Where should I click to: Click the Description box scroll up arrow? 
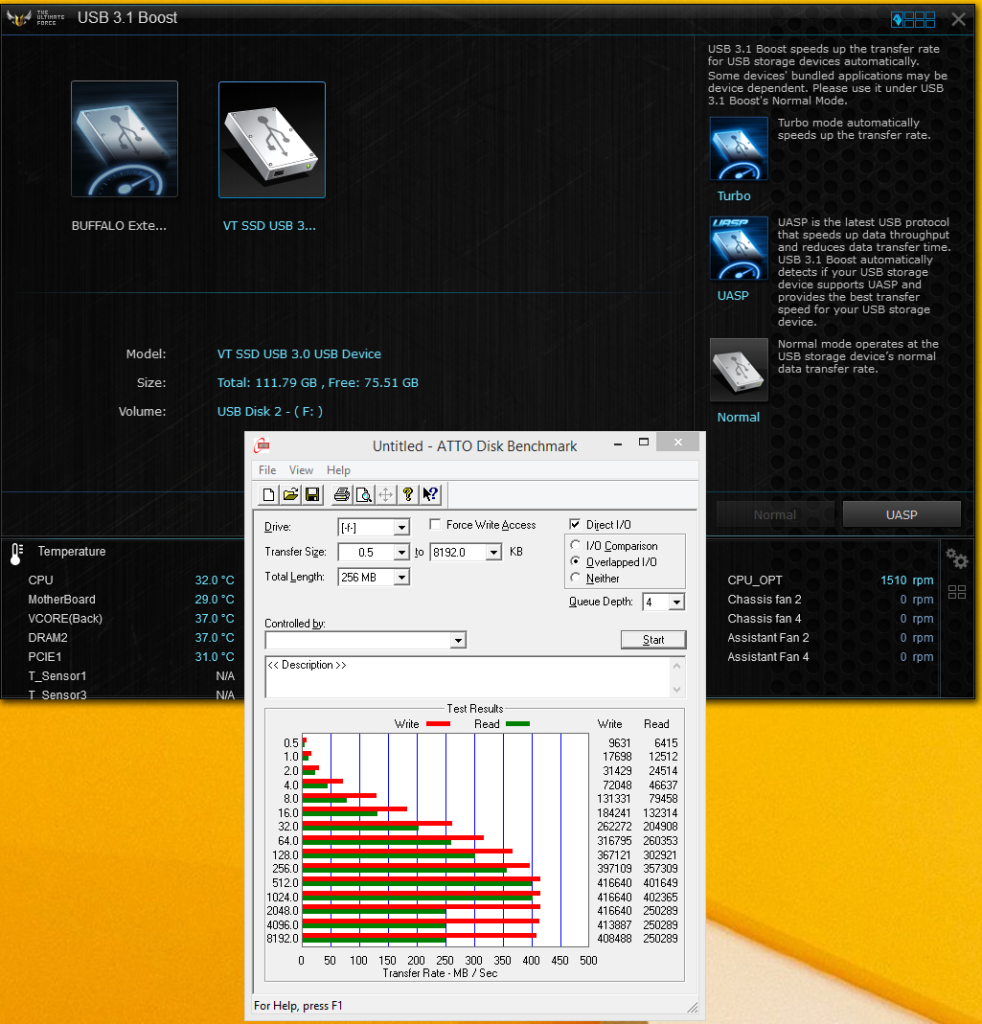[x=677, y=665]
